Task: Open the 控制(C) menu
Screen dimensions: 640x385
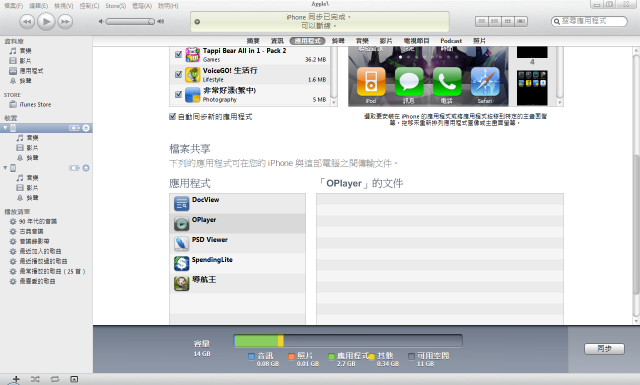Action: (89, 6)
